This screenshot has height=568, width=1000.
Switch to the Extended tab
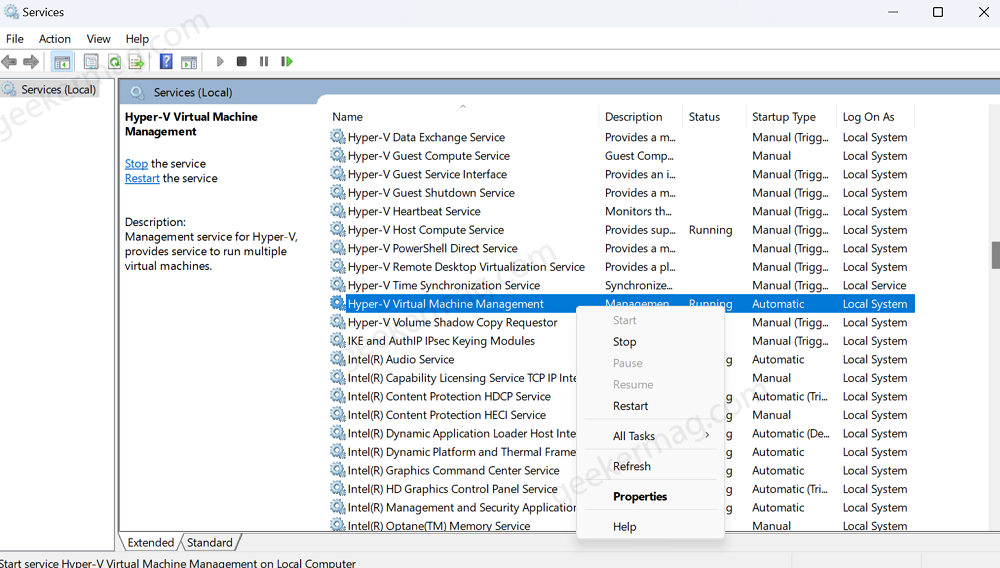click(x=151, y=543)
